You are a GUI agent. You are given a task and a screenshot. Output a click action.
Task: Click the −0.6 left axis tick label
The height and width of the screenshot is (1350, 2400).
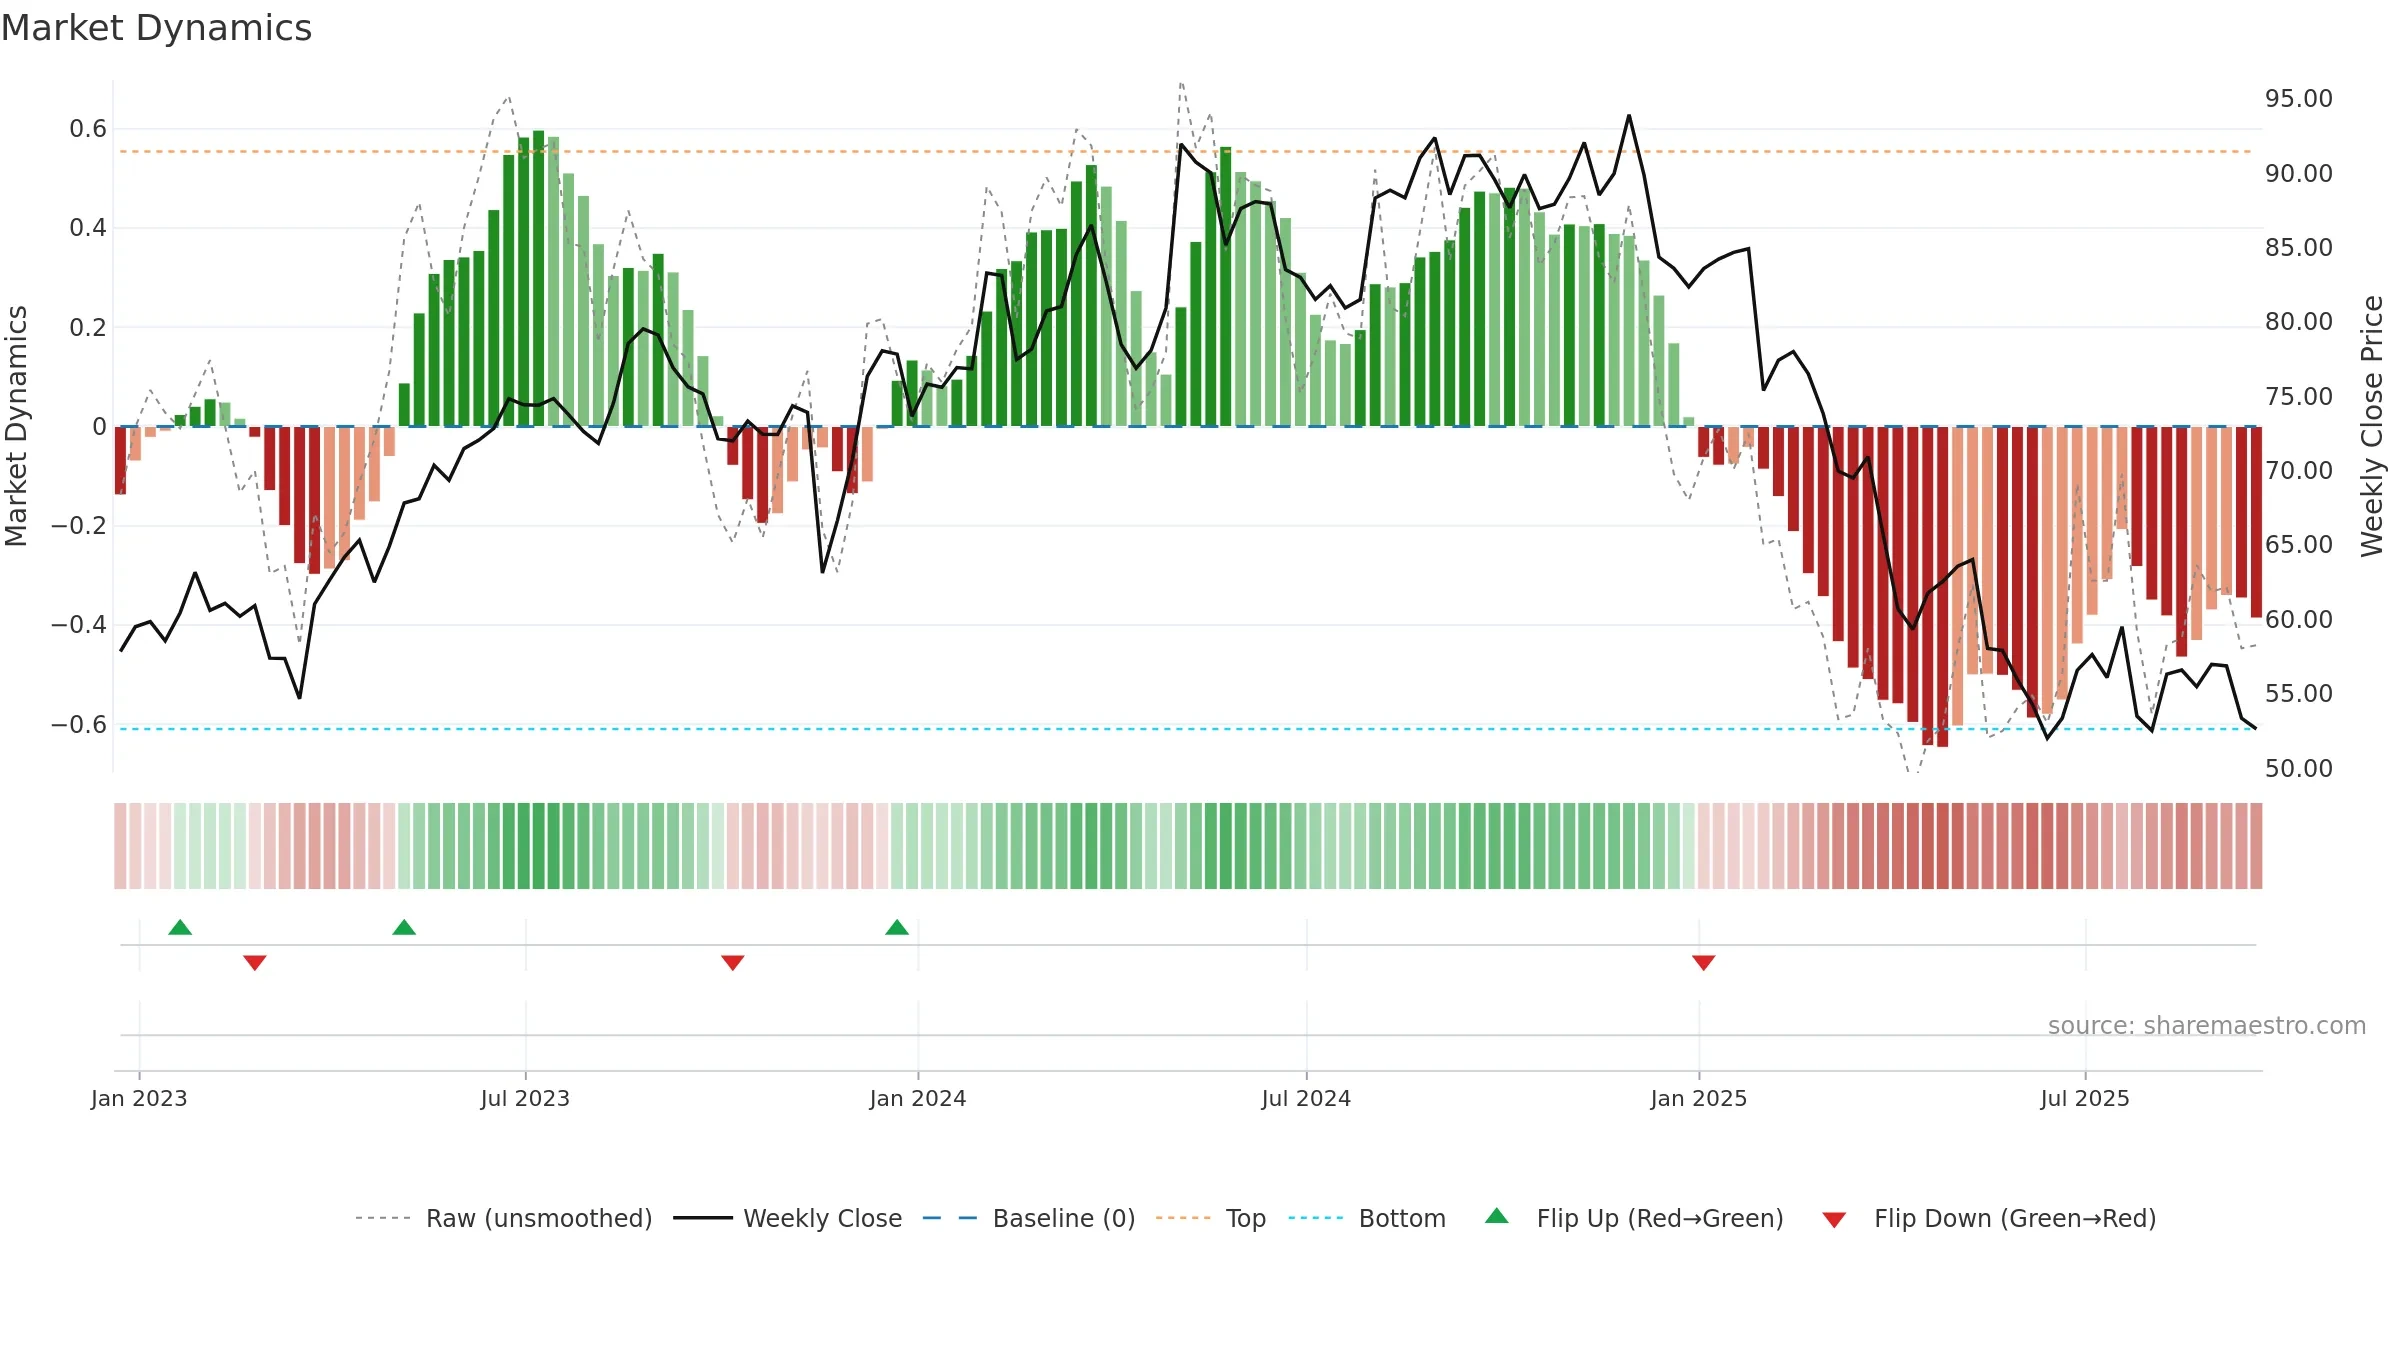pyautogui.click(x=79, y=724)
